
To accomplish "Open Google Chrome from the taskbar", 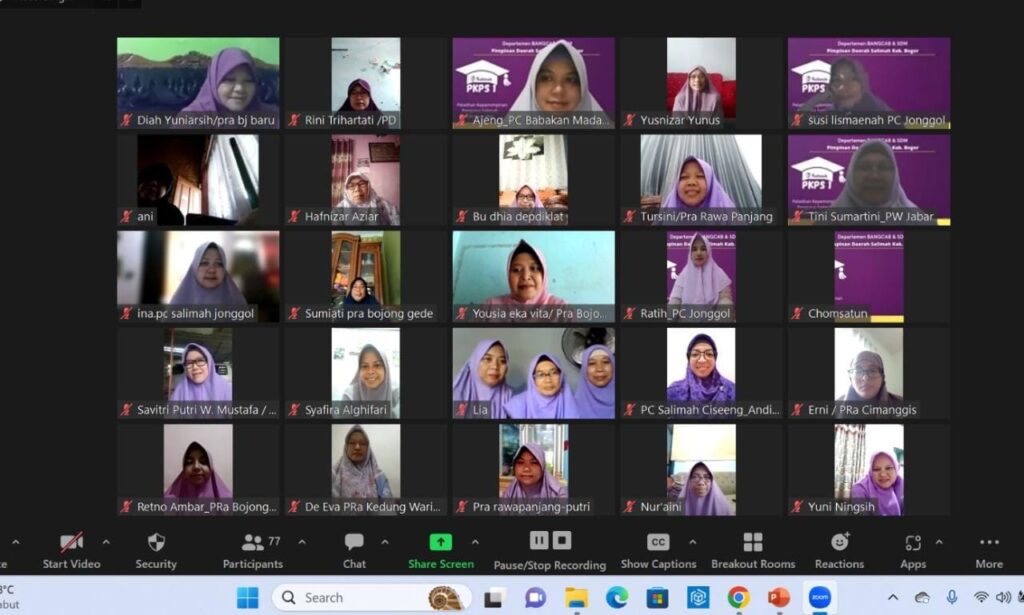I will [739, 597].
